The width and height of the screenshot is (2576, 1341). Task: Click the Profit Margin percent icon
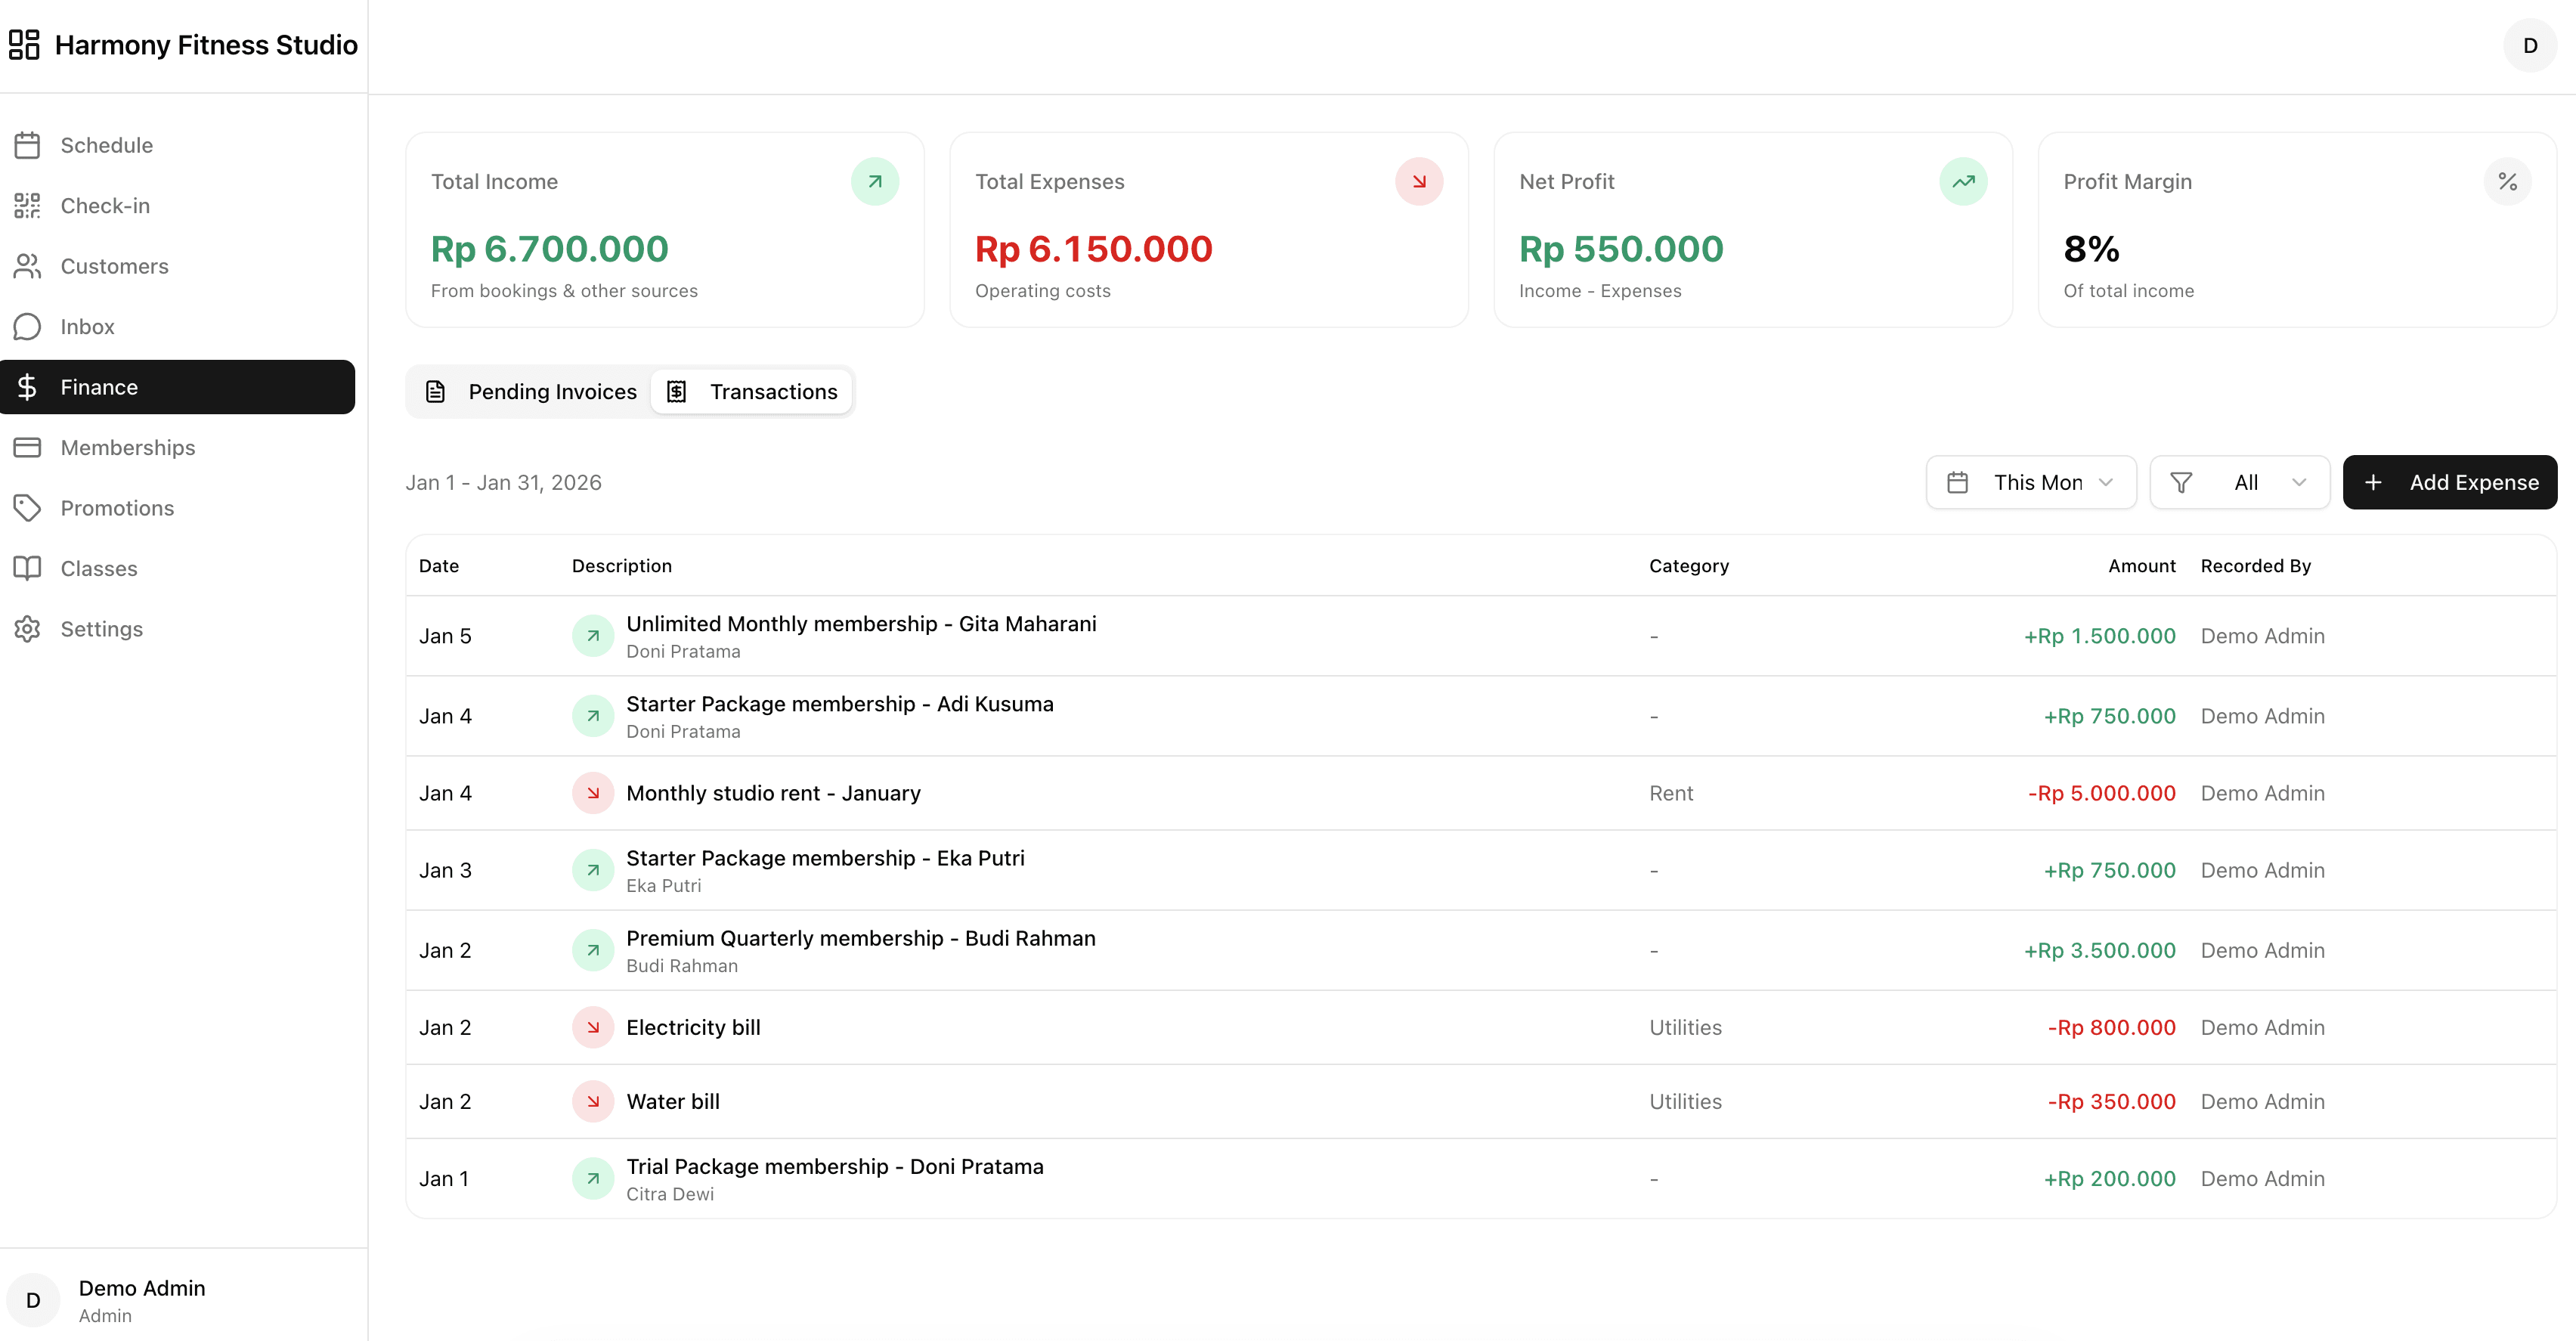pyautogui.click(x=2507, y=181)
